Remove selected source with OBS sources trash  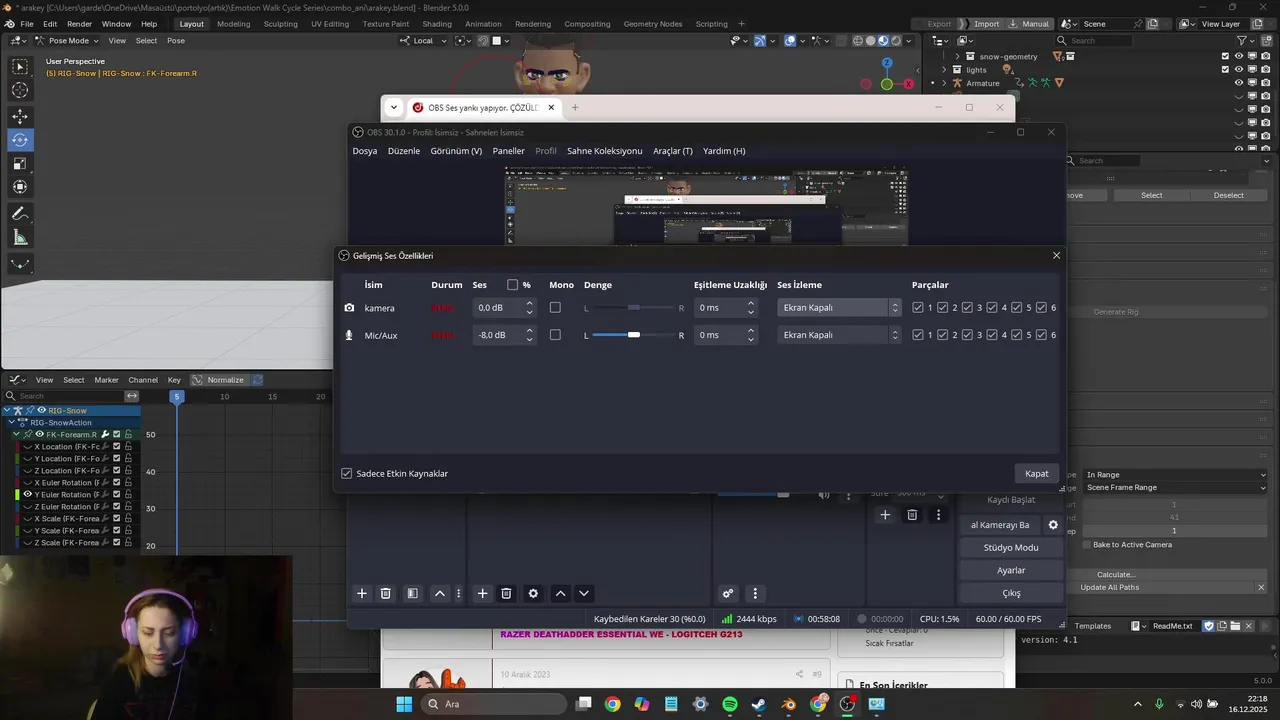point(506,593)
